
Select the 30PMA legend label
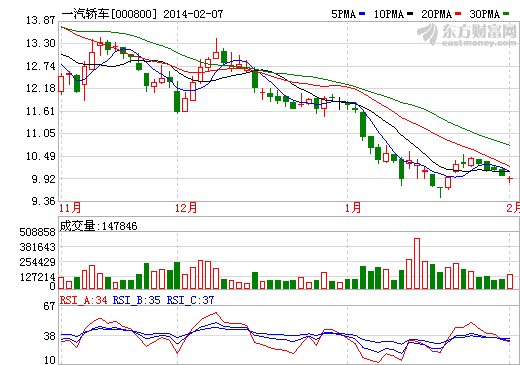(x=485, y=14)
